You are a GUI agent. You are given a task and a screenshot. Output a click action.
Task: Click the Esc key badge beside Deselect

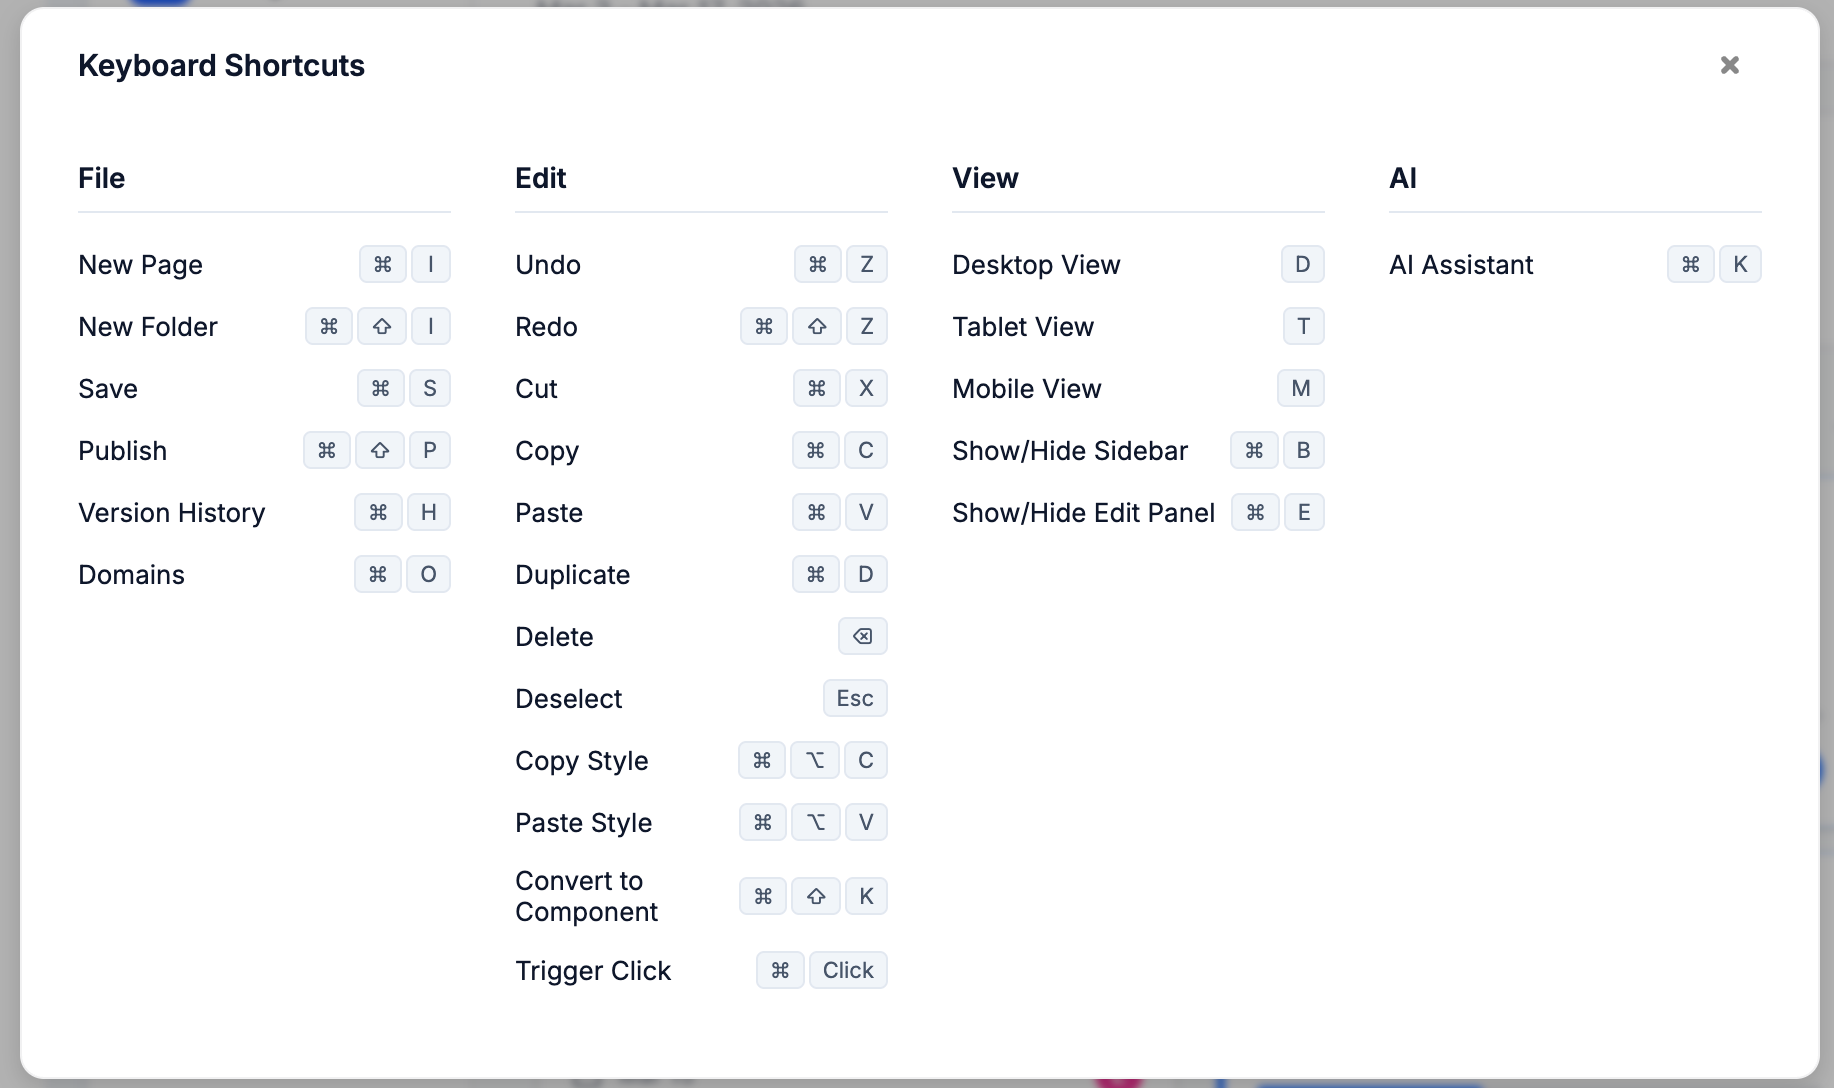[x=854, y=698]
